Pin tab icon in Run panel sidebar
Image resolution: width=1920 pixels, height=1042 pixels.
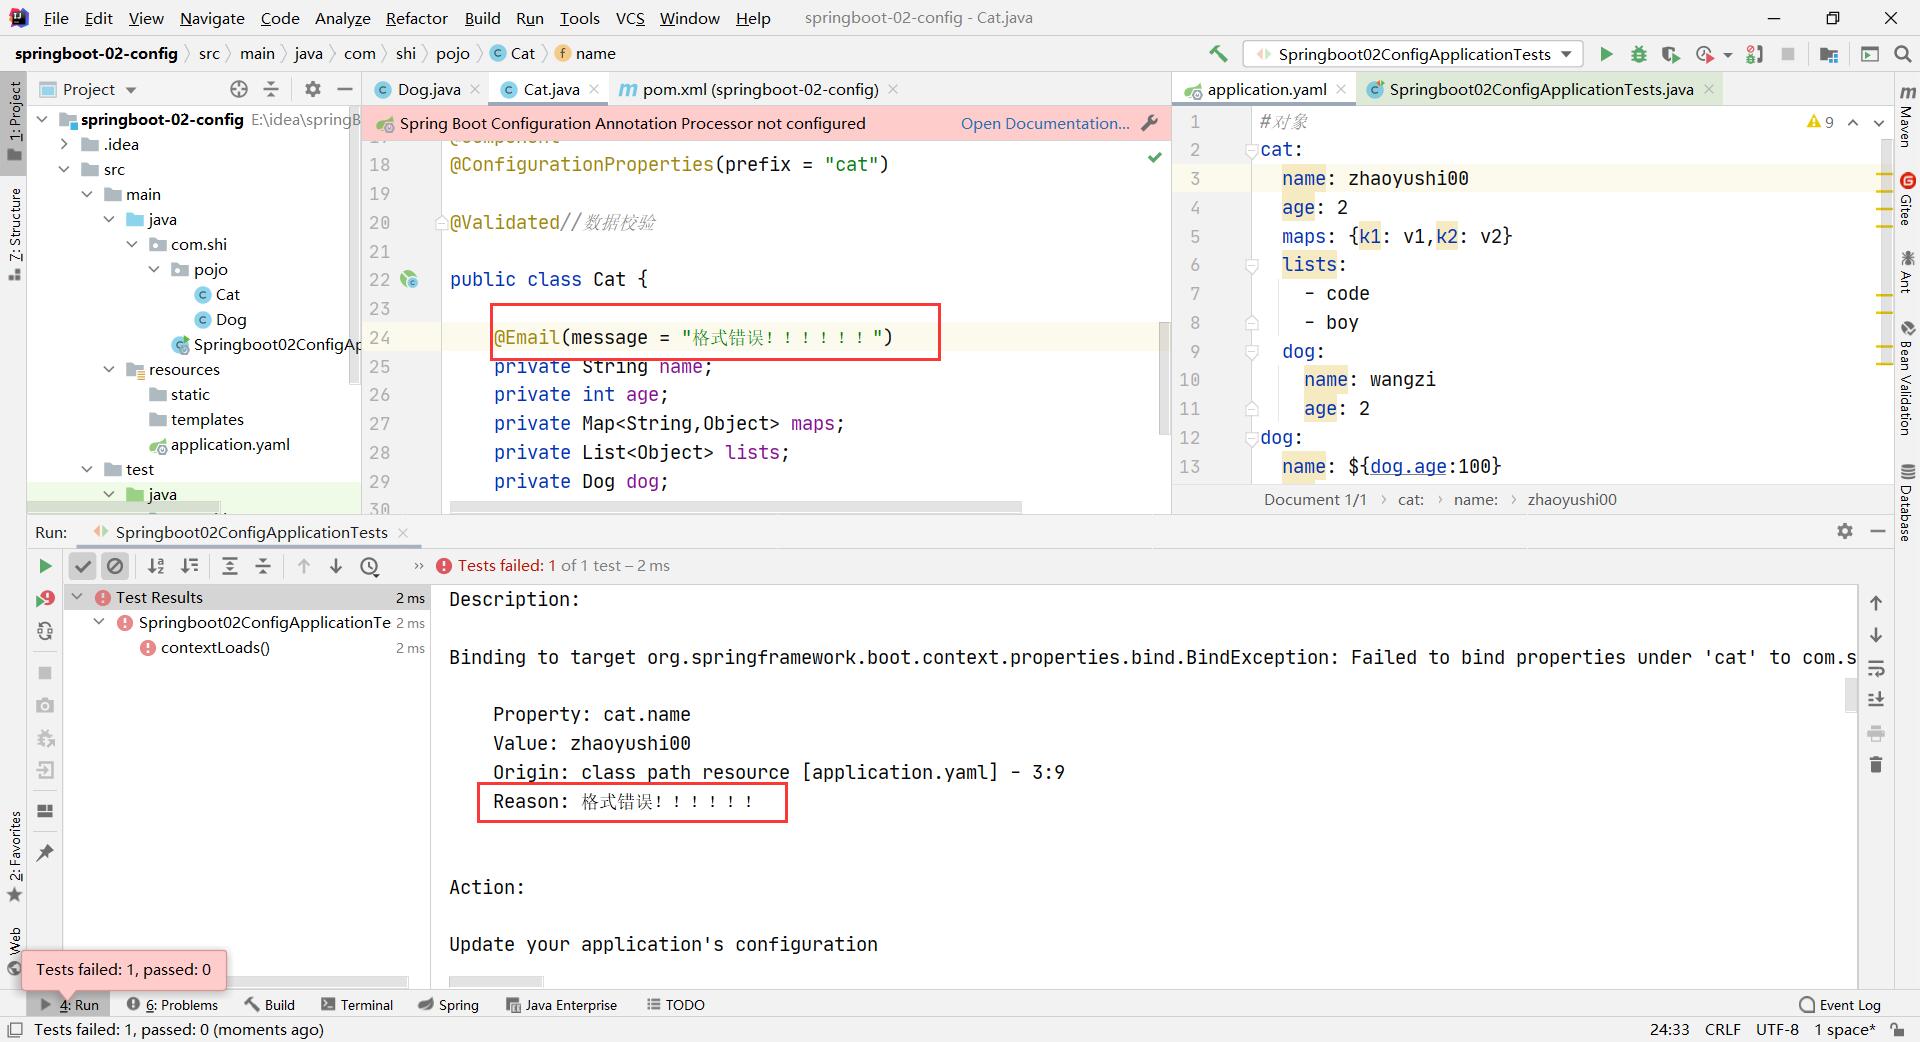[x=45, y=852]
